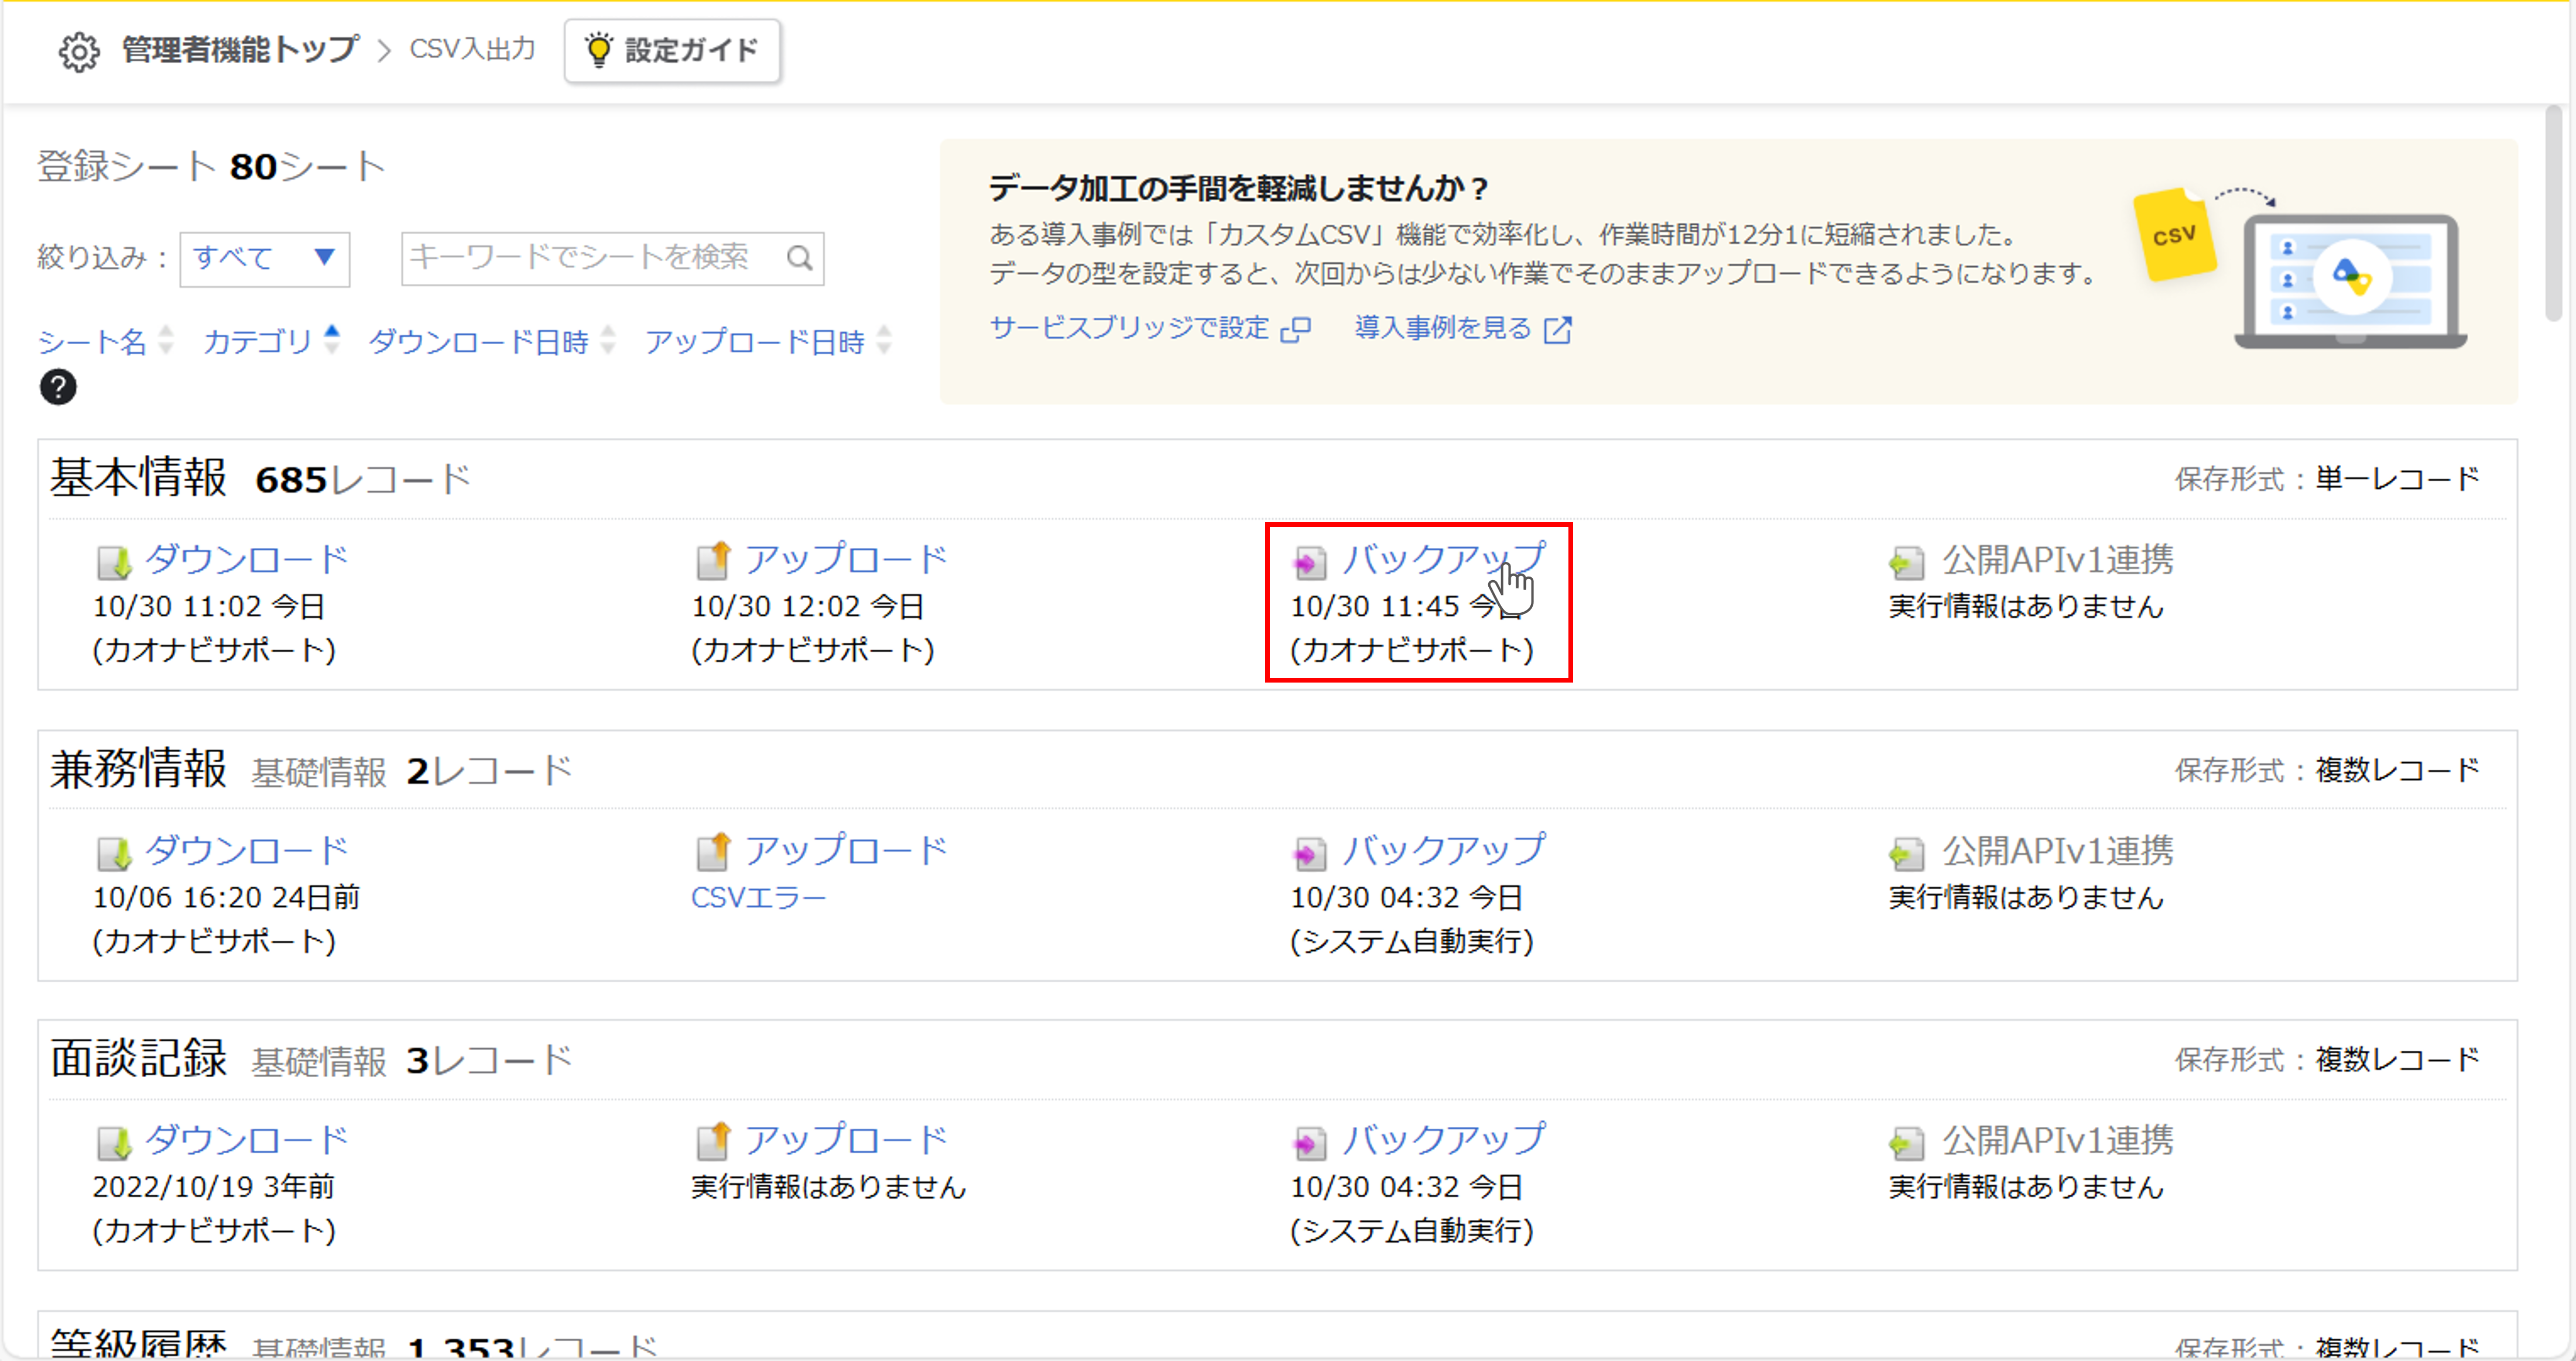Image resolution: width=2576 pixels, height=1361 pixels.
Task: Click backup icon in 面談記録 section
Action: [1309, 1143]
